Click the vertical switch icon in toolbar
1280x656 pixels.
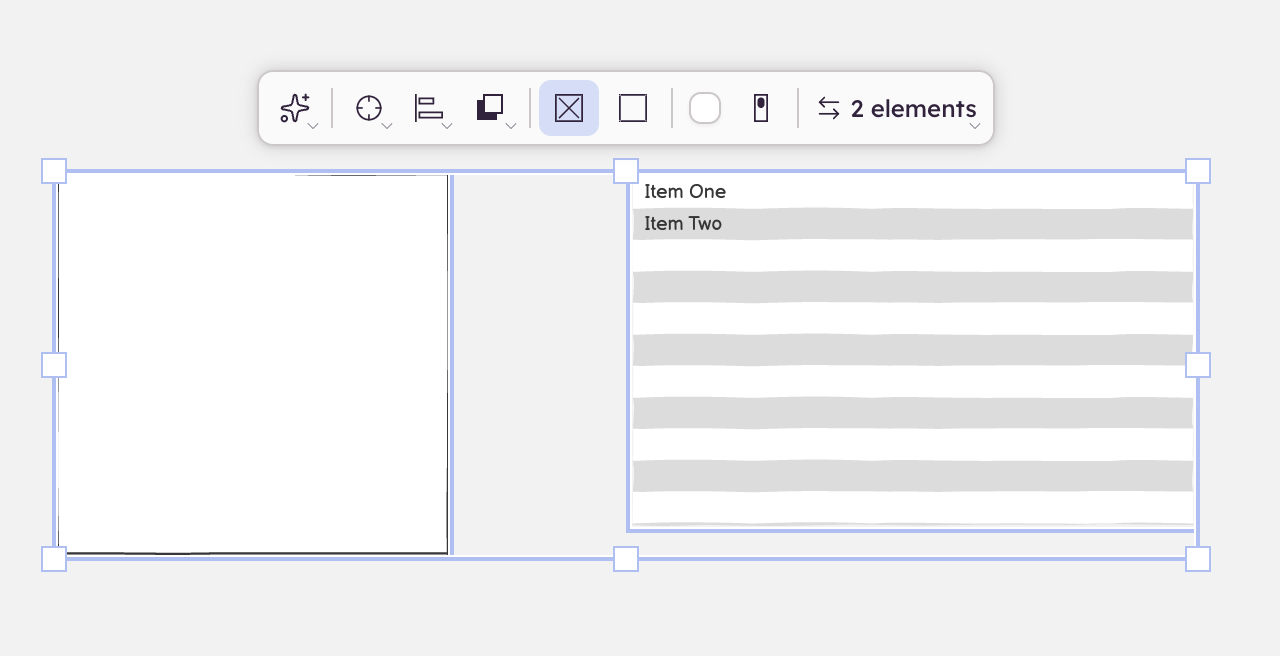coord(761,108)
